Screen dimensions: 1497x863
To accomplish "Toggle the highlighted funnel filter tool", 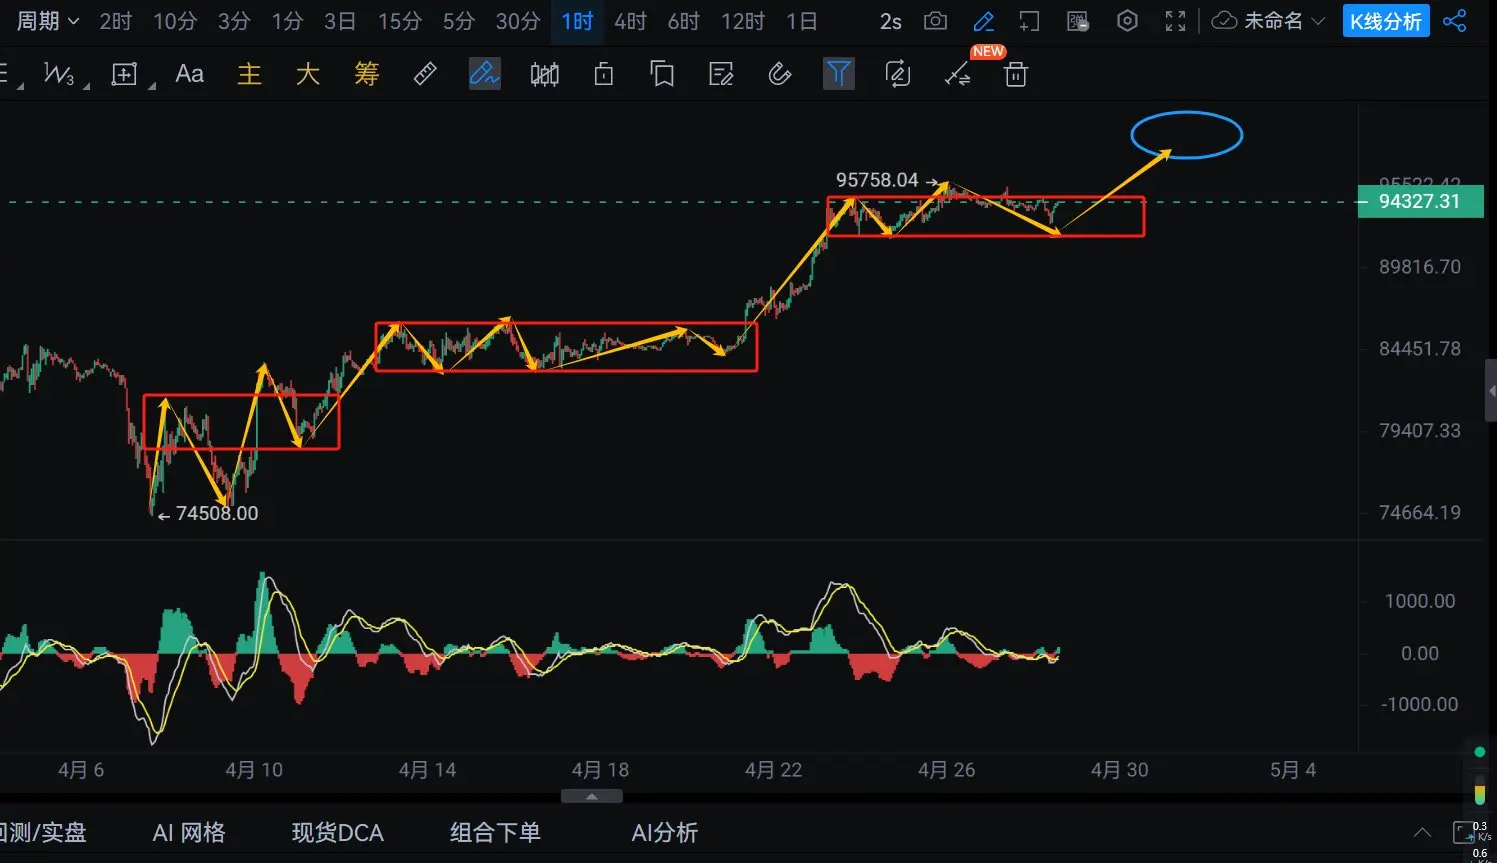I will tap(838, 74).
